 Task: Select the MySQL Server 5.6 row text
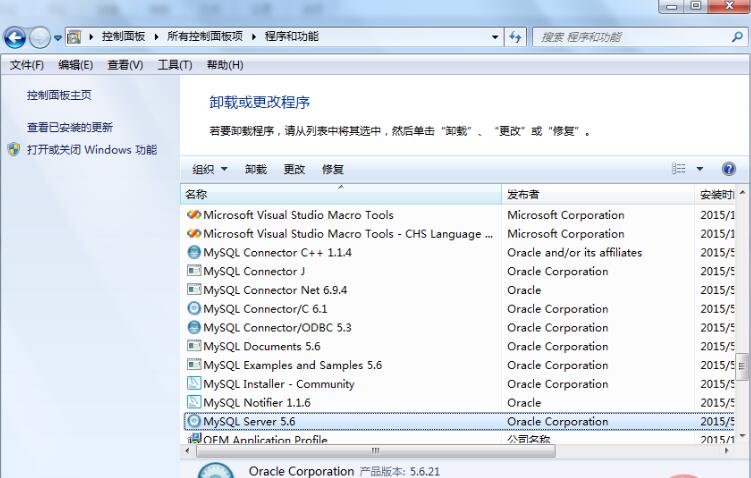[x=249, y=421]
